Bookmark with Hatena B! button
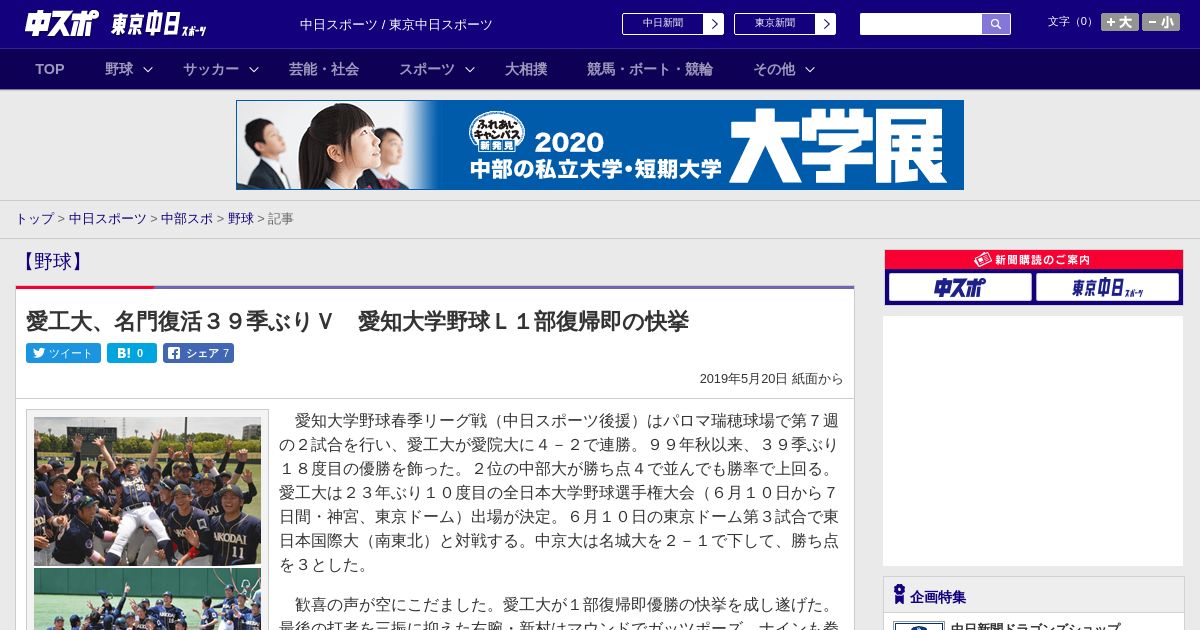1200x630 pixels. [132, 353]
